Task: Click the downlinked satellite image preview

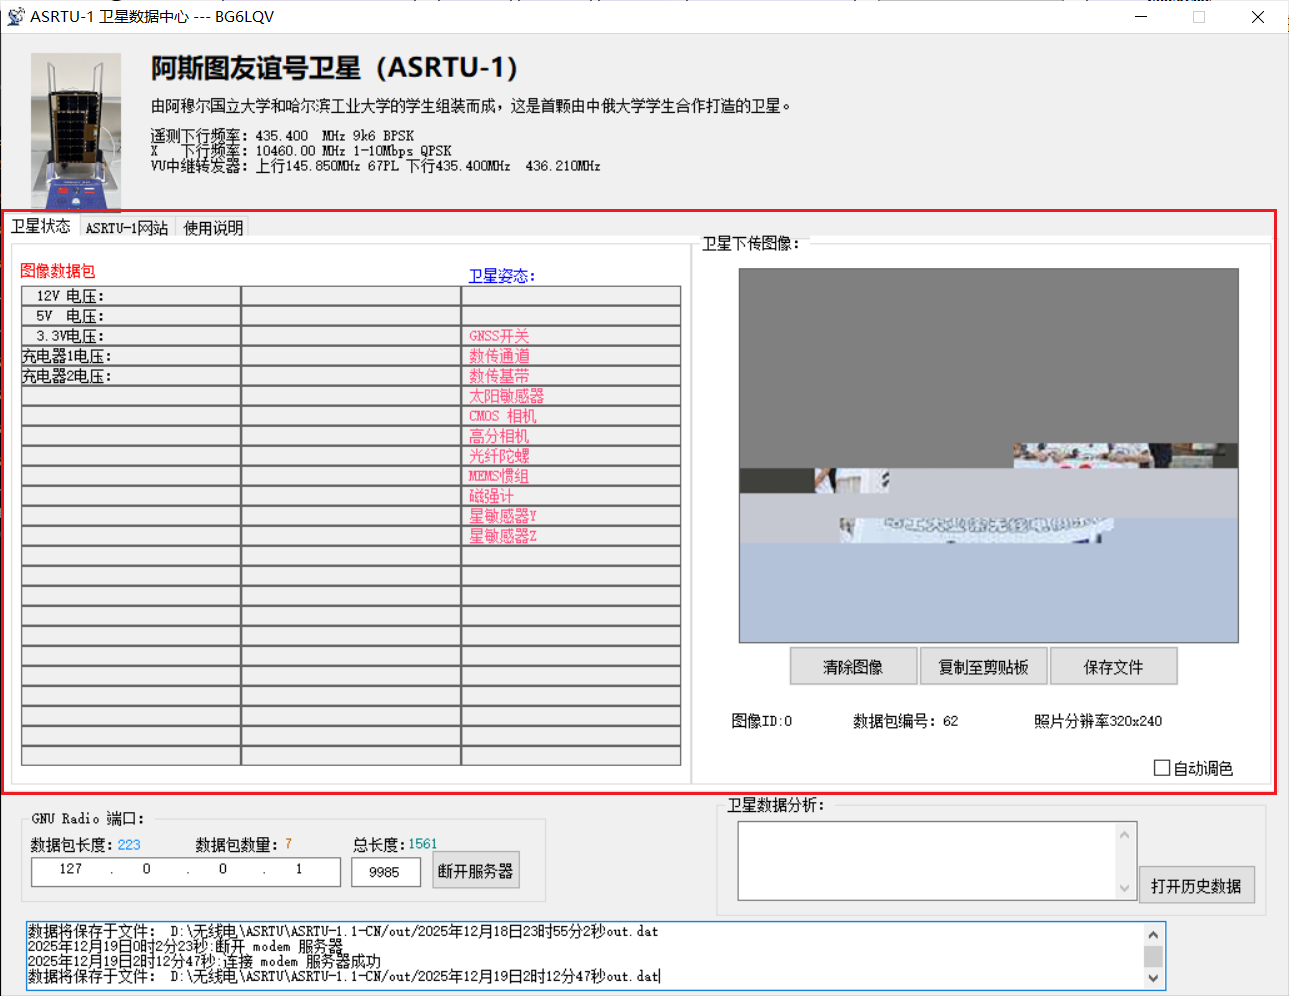Action: (x=988, y=455)
